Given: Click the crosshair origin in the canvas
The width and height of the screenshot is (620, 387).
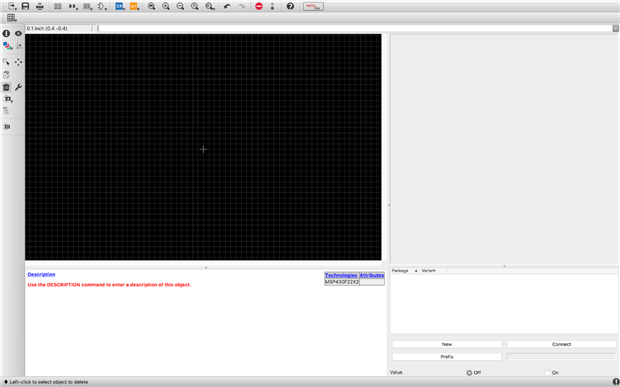Looking at the screenshot, I should coord(203,149).
